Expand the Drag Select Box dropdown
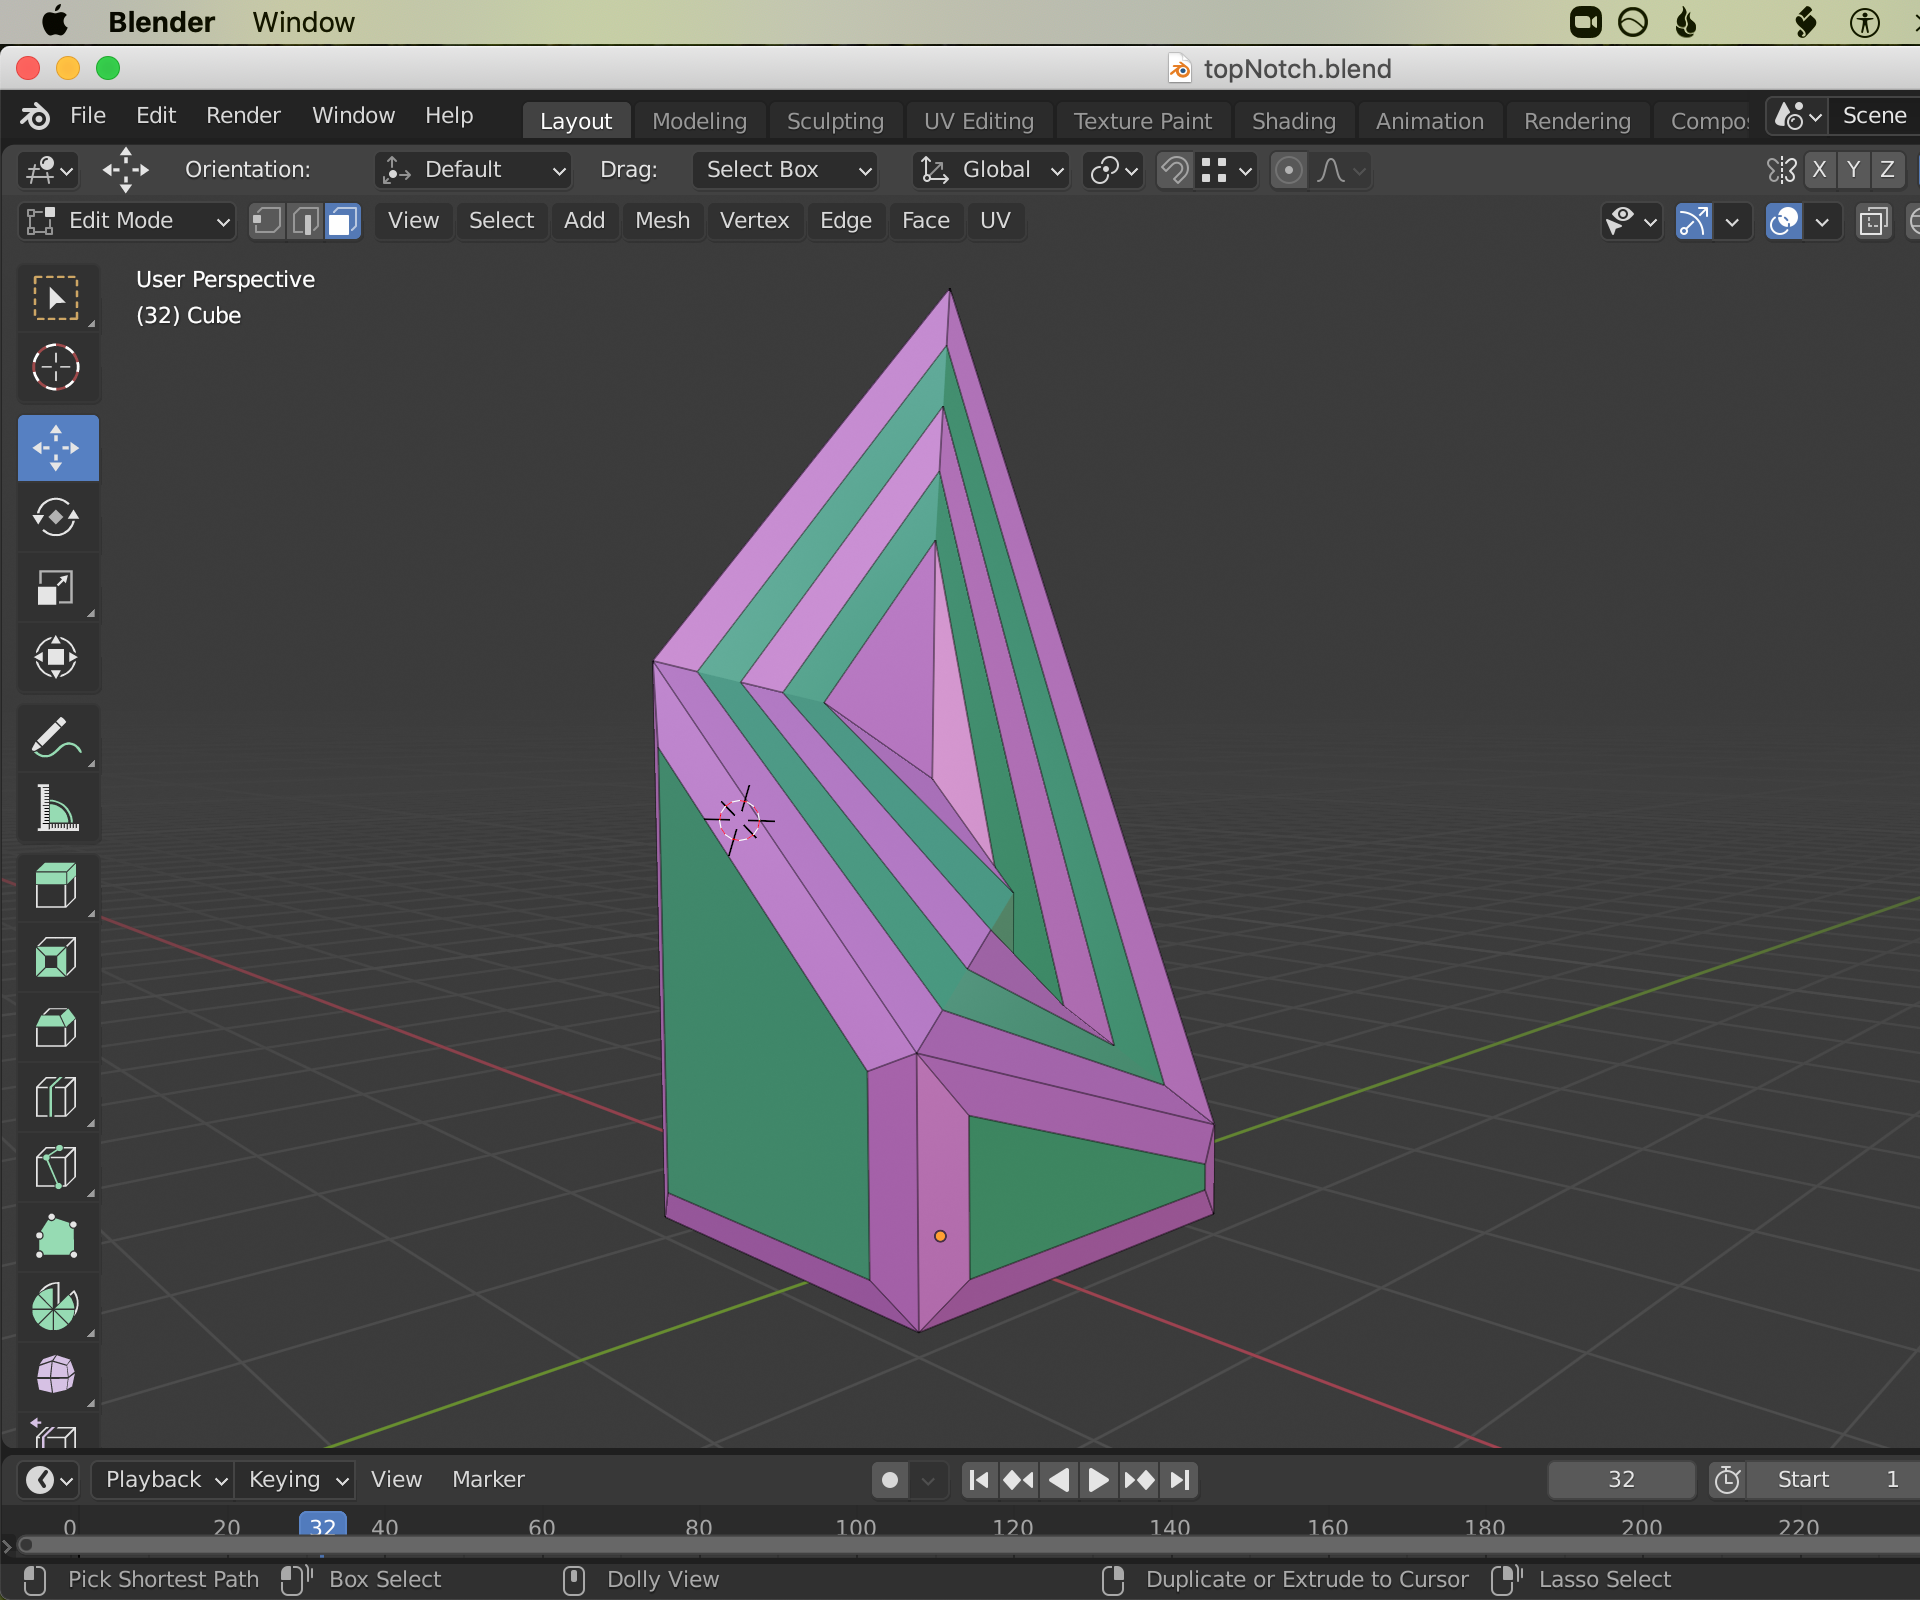Screen dimensions: 1920x1600 [x=784, y=170]
